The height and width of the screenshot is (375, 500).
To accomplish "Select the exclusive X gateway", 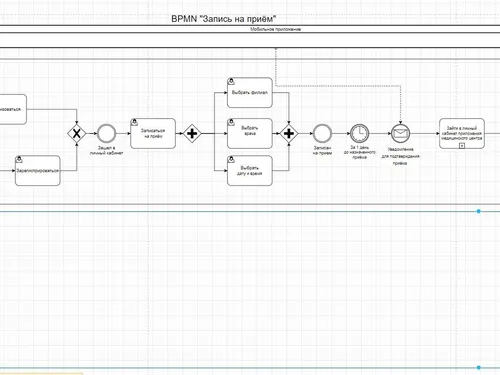I will click(77, 134).
